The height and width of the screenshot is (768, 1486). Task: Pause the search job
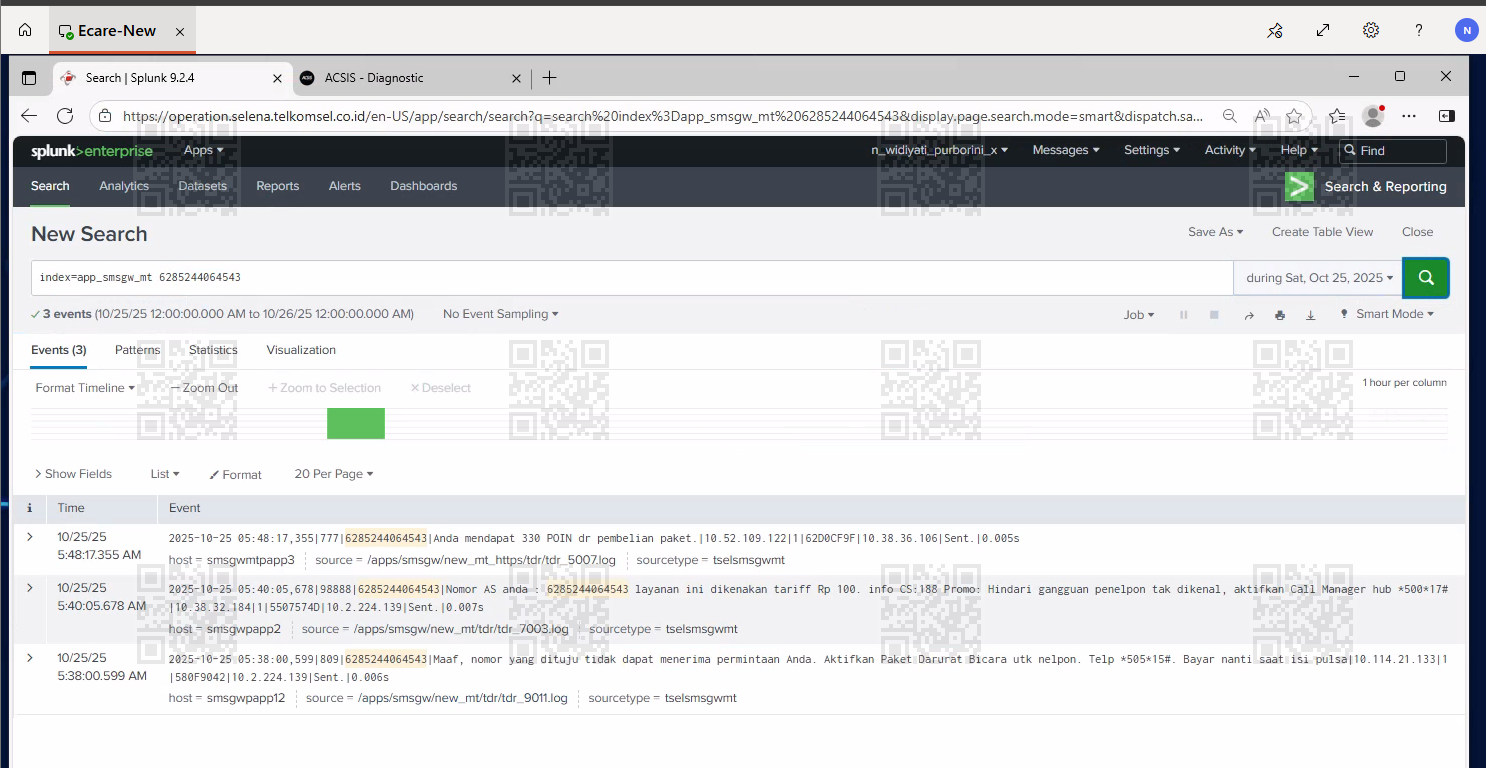(1184, 315)
